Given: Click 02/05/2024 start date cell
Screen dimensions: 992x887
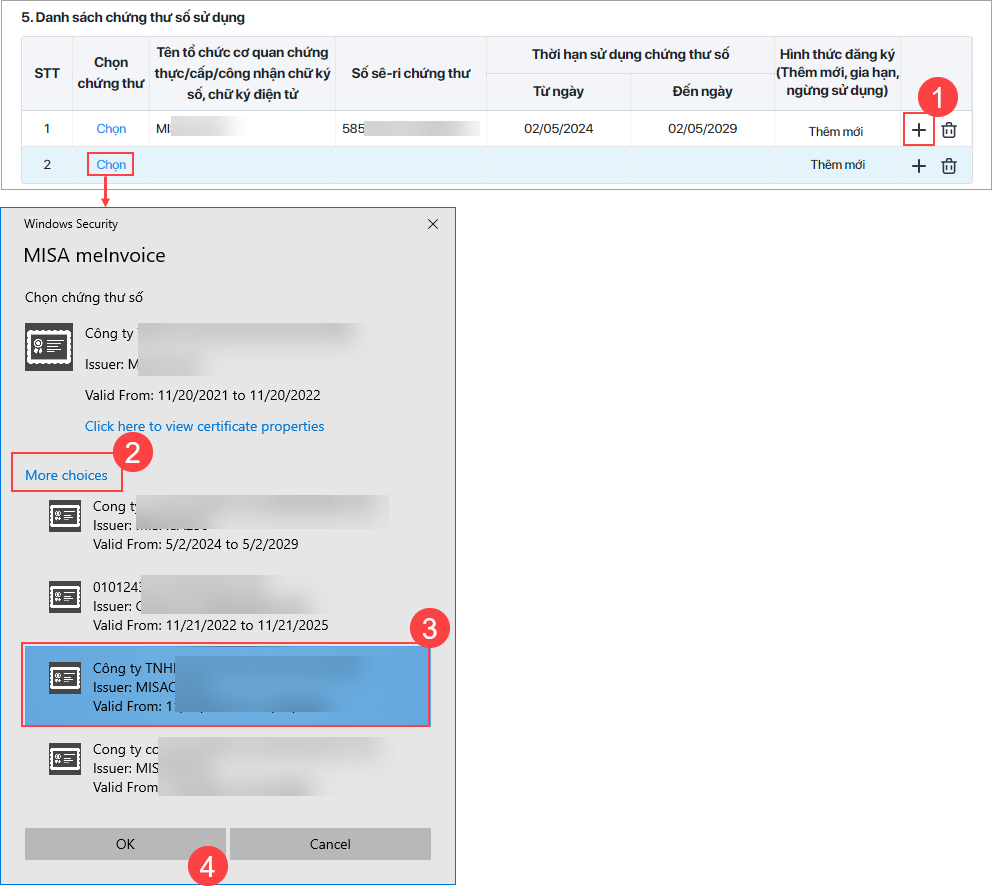Looking at the screenshot, I should click(x=559, y=128).
